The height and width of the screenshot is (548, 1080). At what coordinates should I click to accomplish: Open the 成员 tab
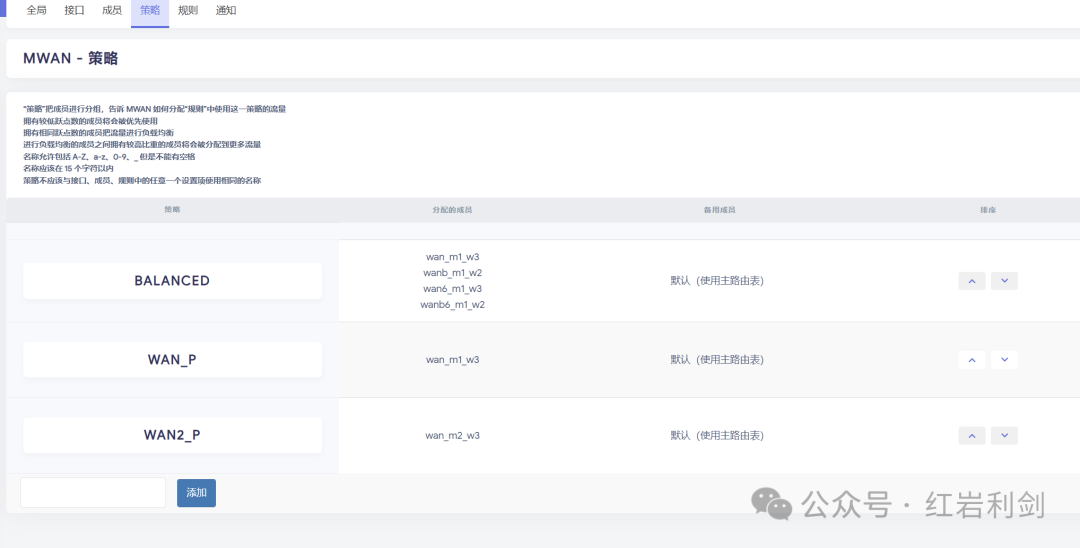tap(112, 11)
